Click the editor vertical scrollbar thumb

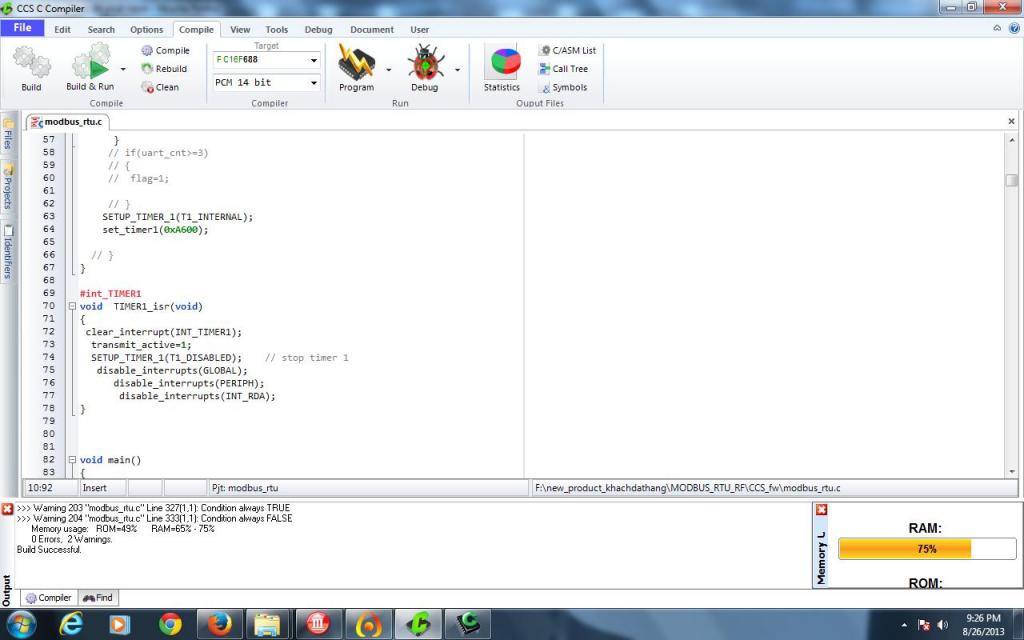pos(1012,180)
